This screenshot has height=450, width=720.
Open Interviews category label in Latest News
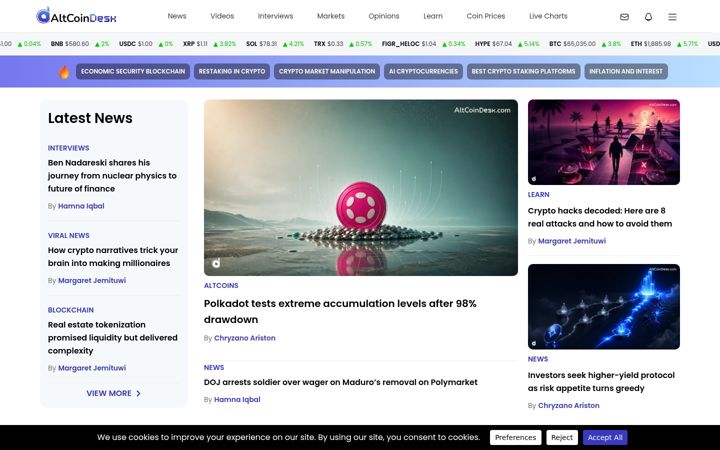pos(68,148)
